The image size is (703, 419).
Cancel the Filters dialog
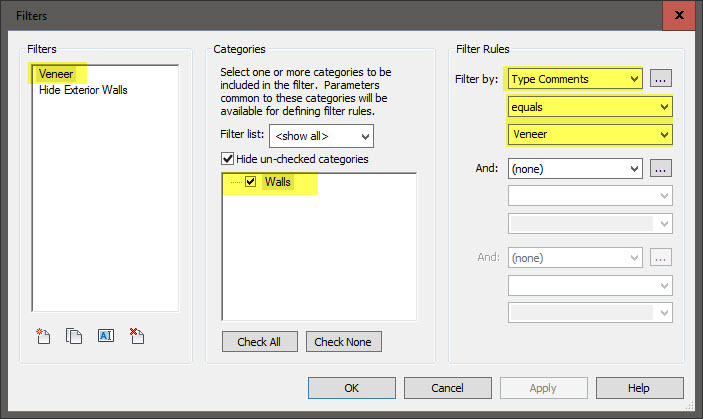coord(447,388)
